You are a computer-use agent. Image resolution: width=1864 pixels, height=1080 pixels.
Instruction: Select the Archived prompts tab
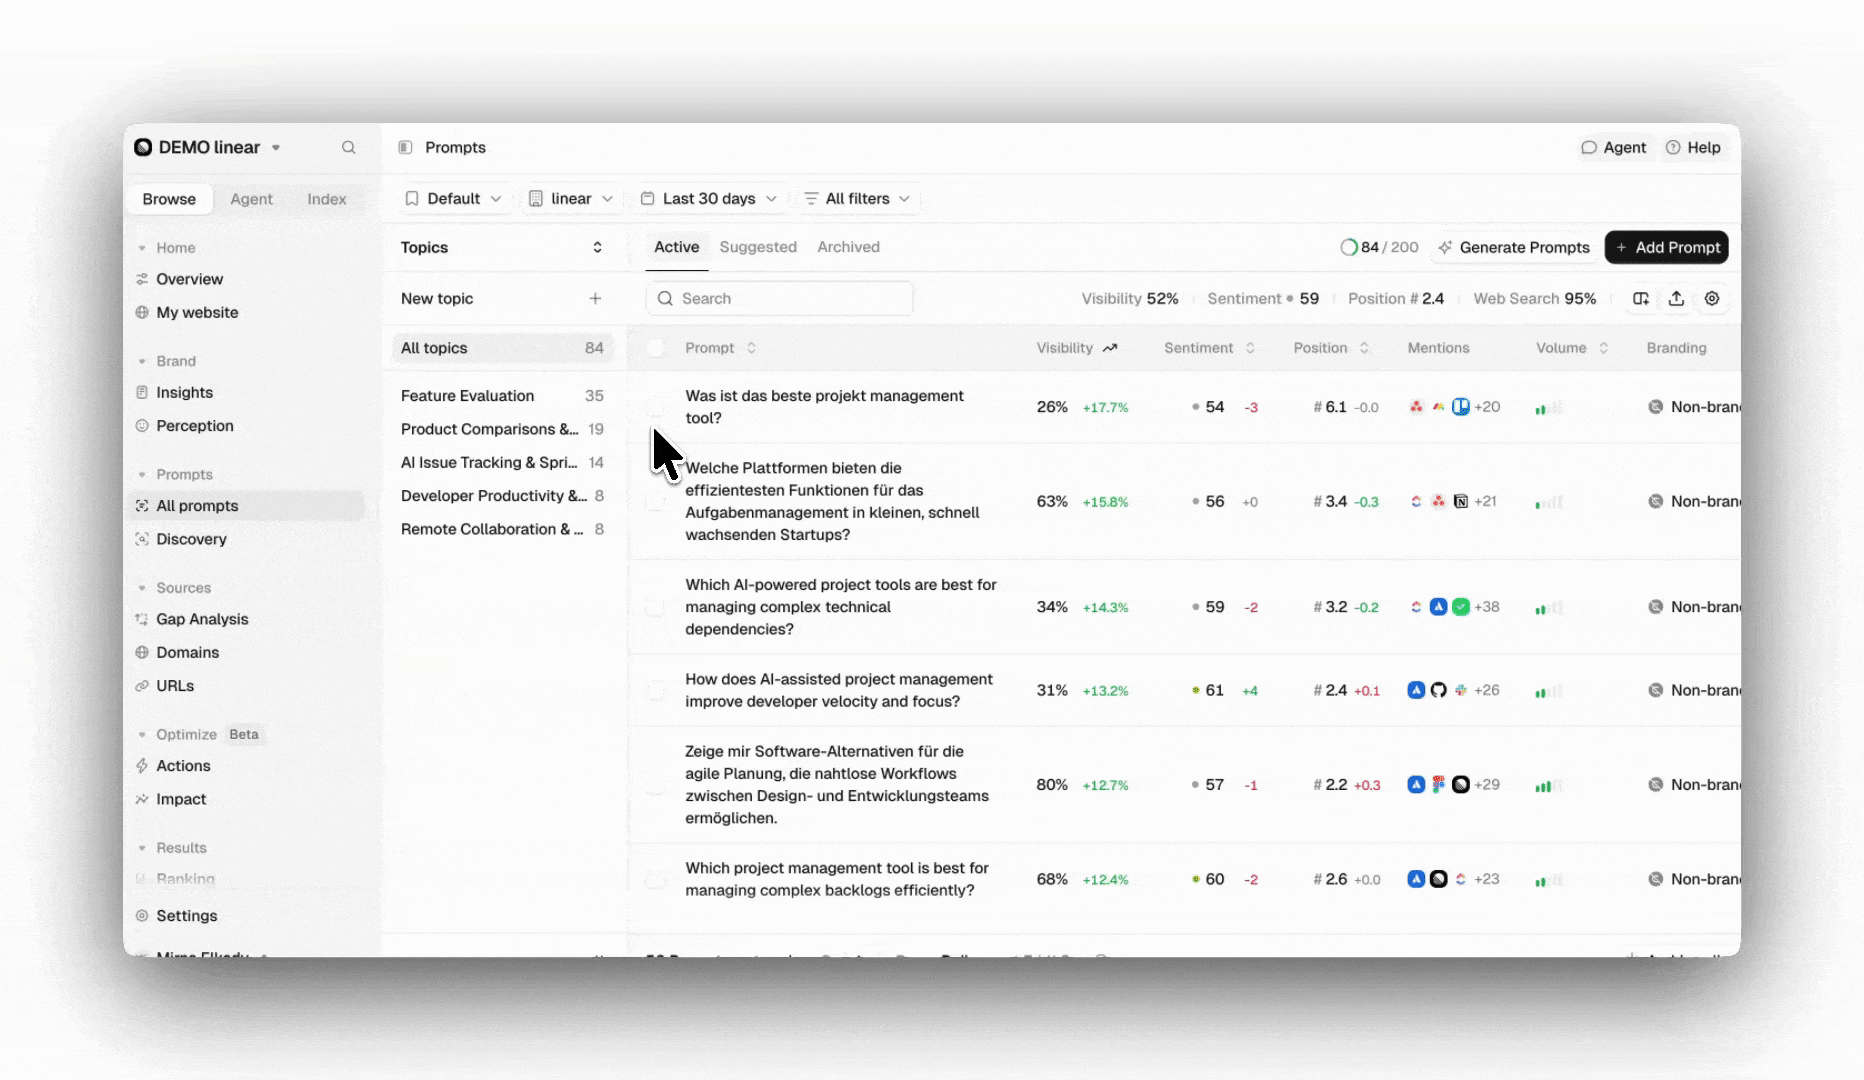848,247
